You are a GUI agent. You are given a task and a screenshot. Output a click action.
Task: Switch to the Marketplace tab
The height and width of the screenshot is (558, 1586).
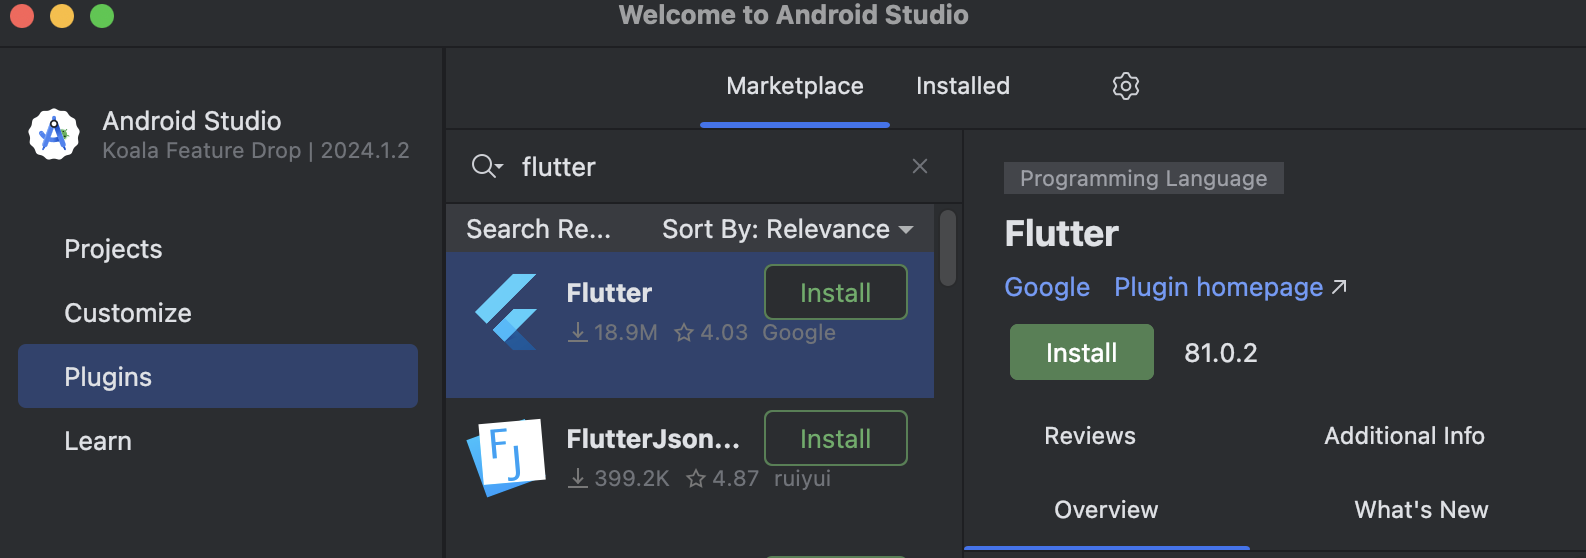pos(795,86)
